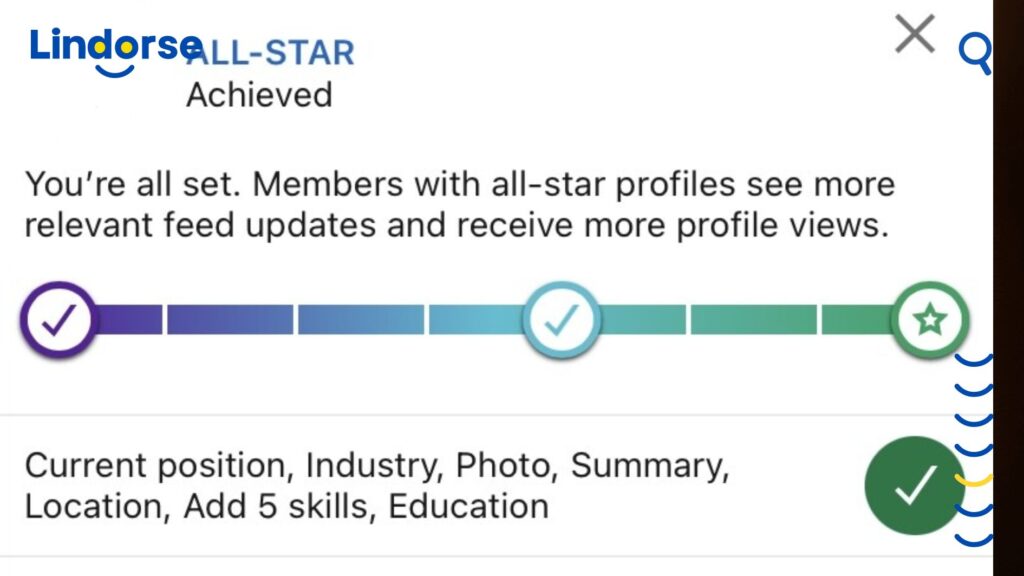This screenshot has height=576, width=1024.
Task: Click the second progress bar segment
Action: 230,320
